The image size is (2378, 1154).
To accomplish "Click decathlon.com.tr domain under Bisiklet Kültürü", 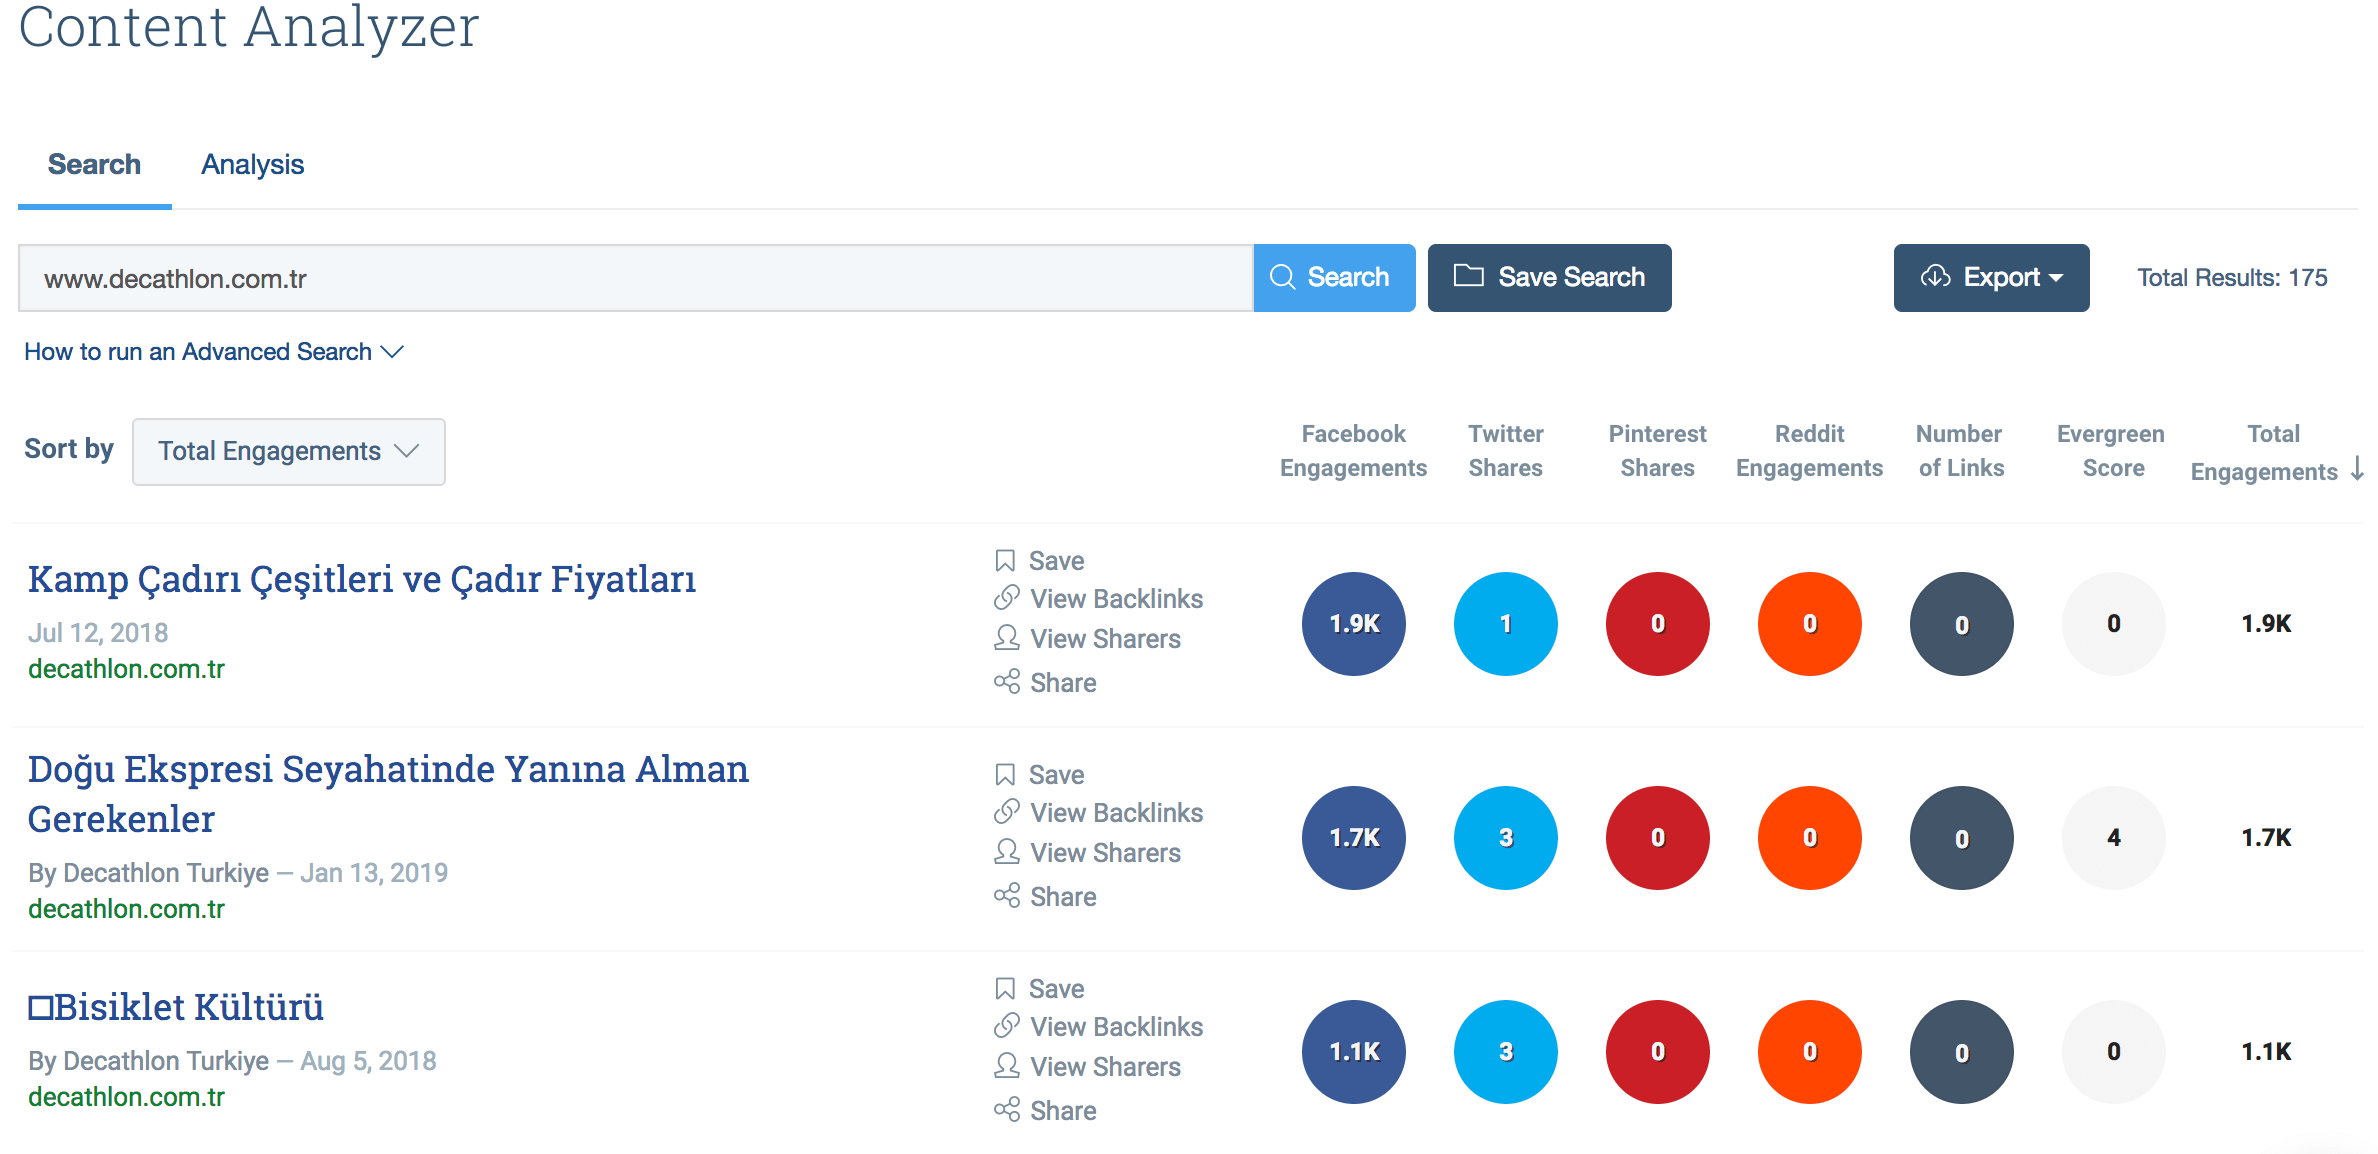I will (126, 1097).
